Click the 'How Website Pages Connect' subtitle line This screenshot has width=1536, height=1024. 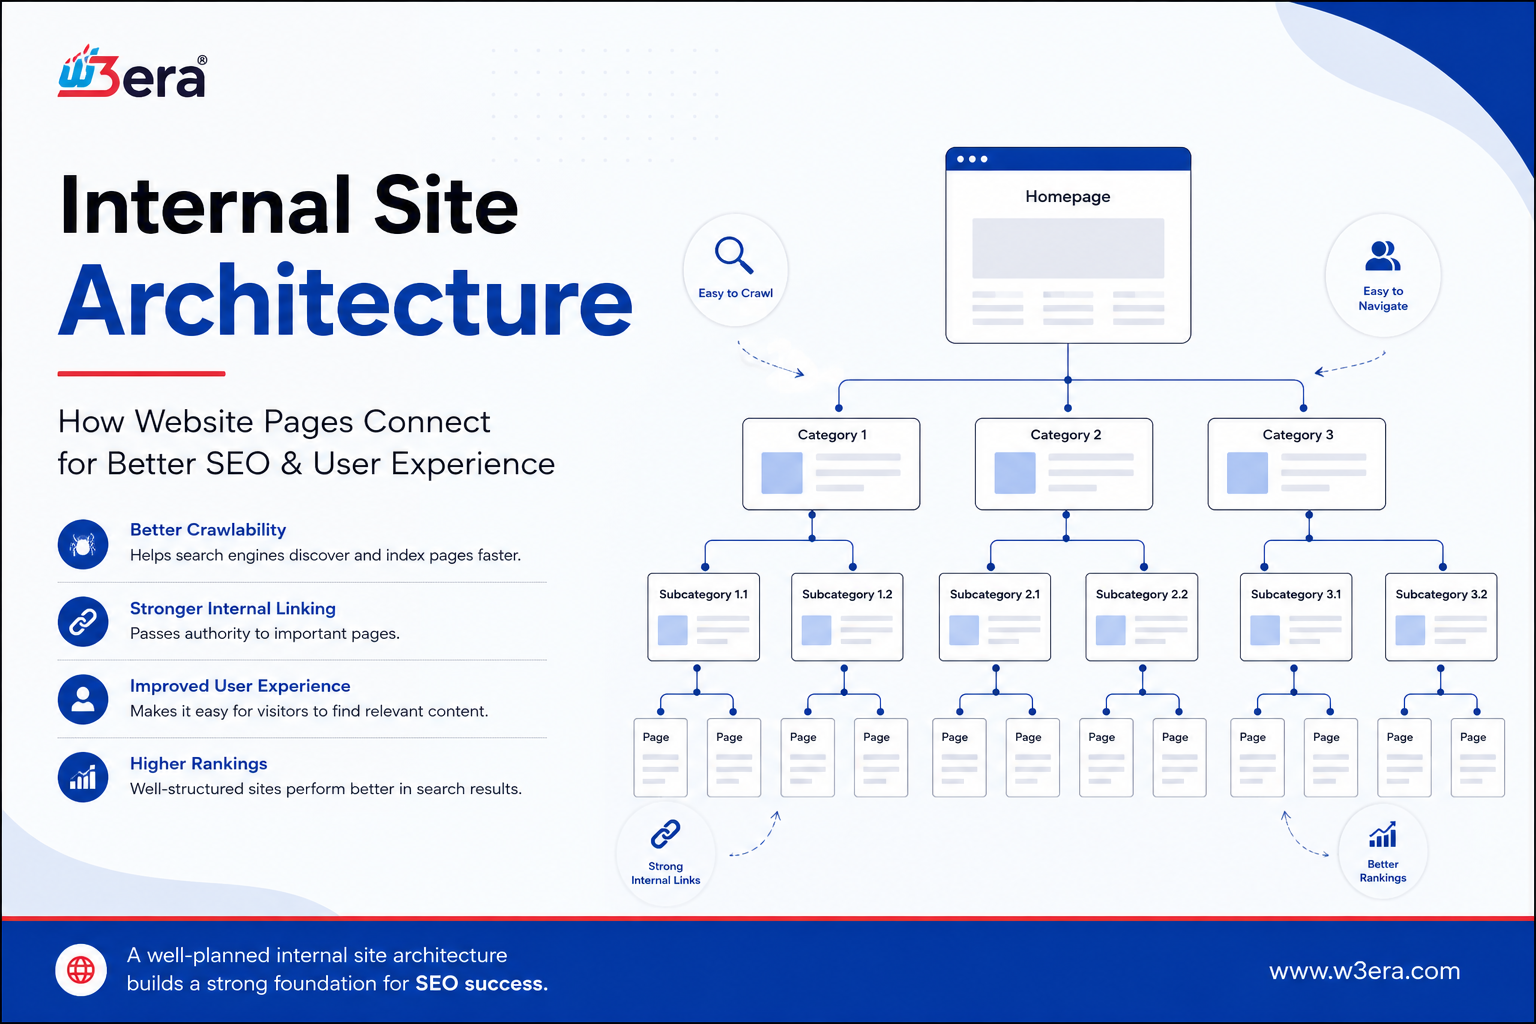point(274,422)
